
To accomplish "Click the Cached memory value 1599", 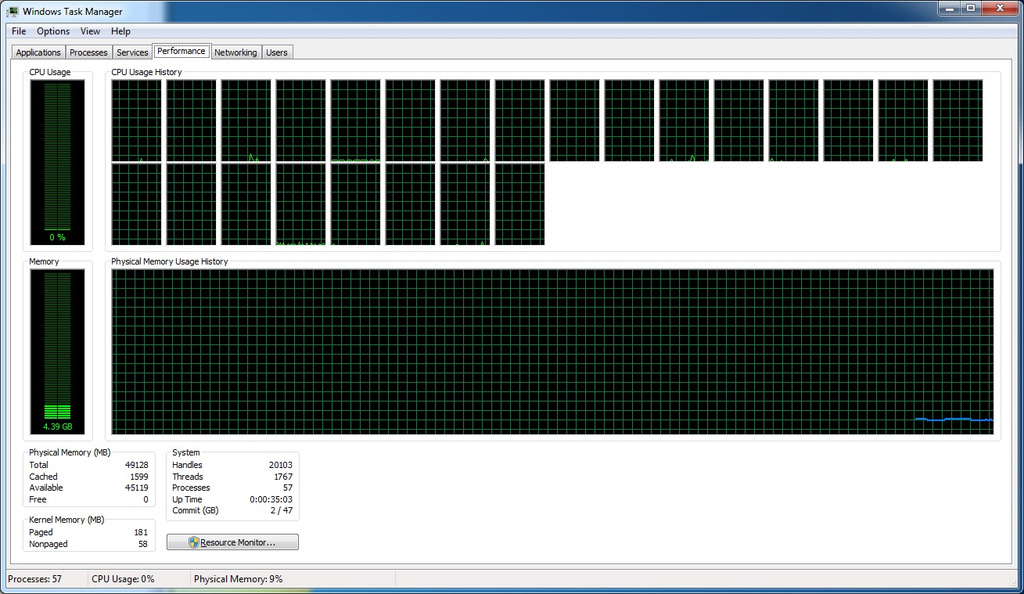I will (139, 477).
